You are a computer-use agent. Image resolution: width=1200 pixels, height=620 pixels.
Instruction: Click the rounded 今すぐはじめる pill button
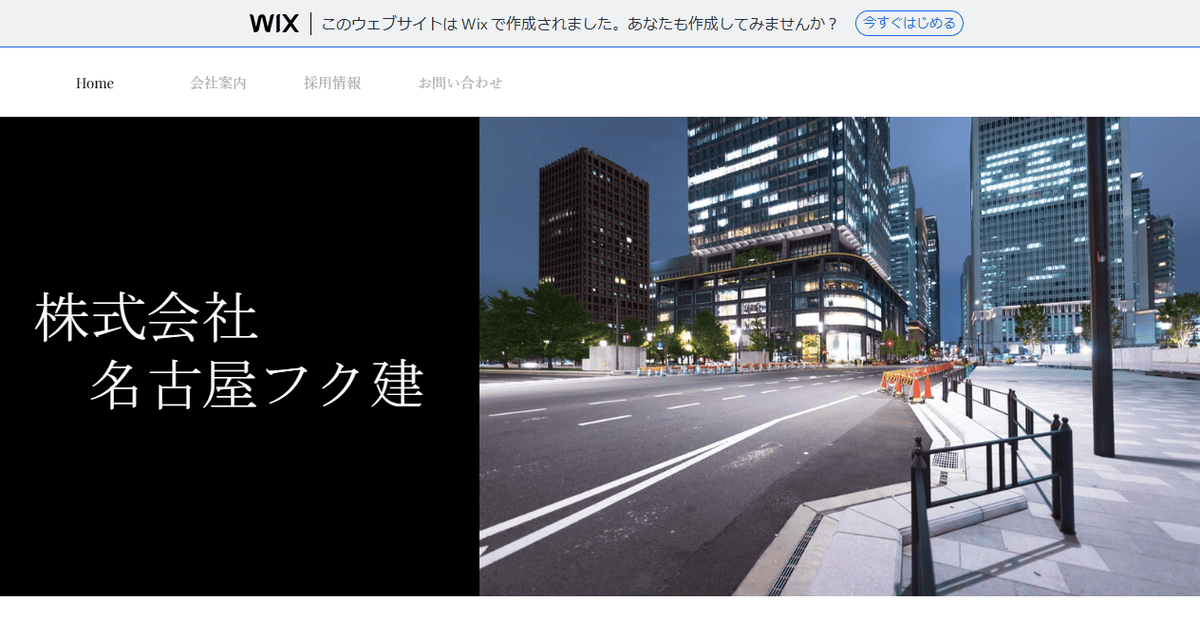point(908,23)
